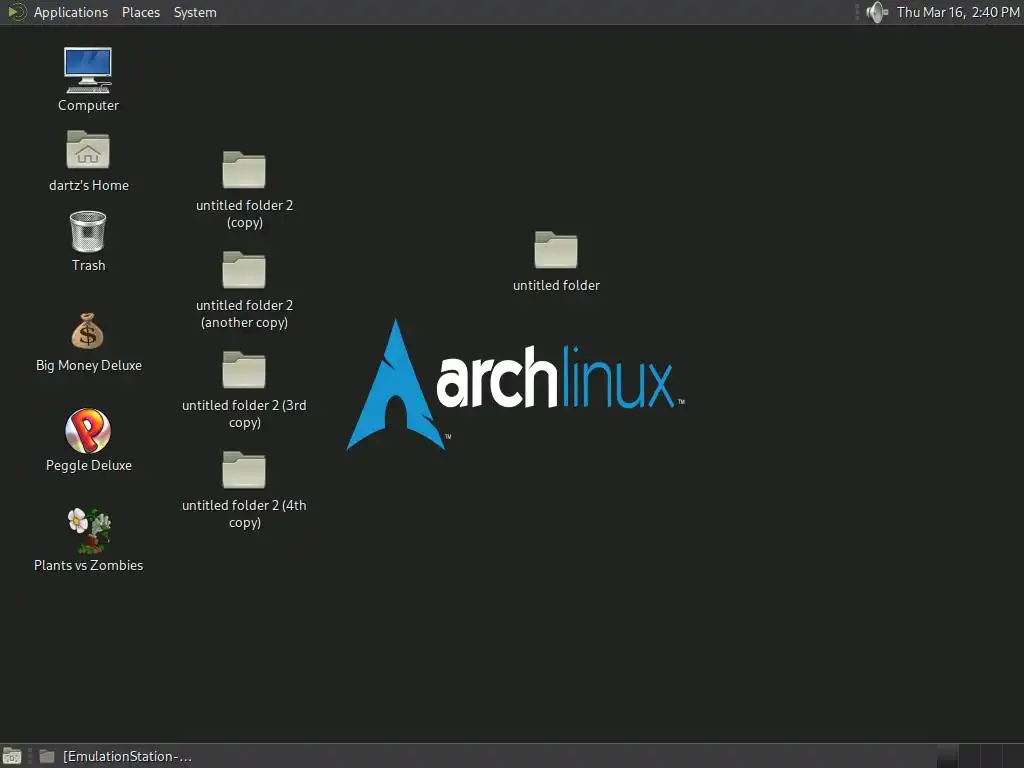Select the Big Money Deluxe launcher

coord(88,331)
